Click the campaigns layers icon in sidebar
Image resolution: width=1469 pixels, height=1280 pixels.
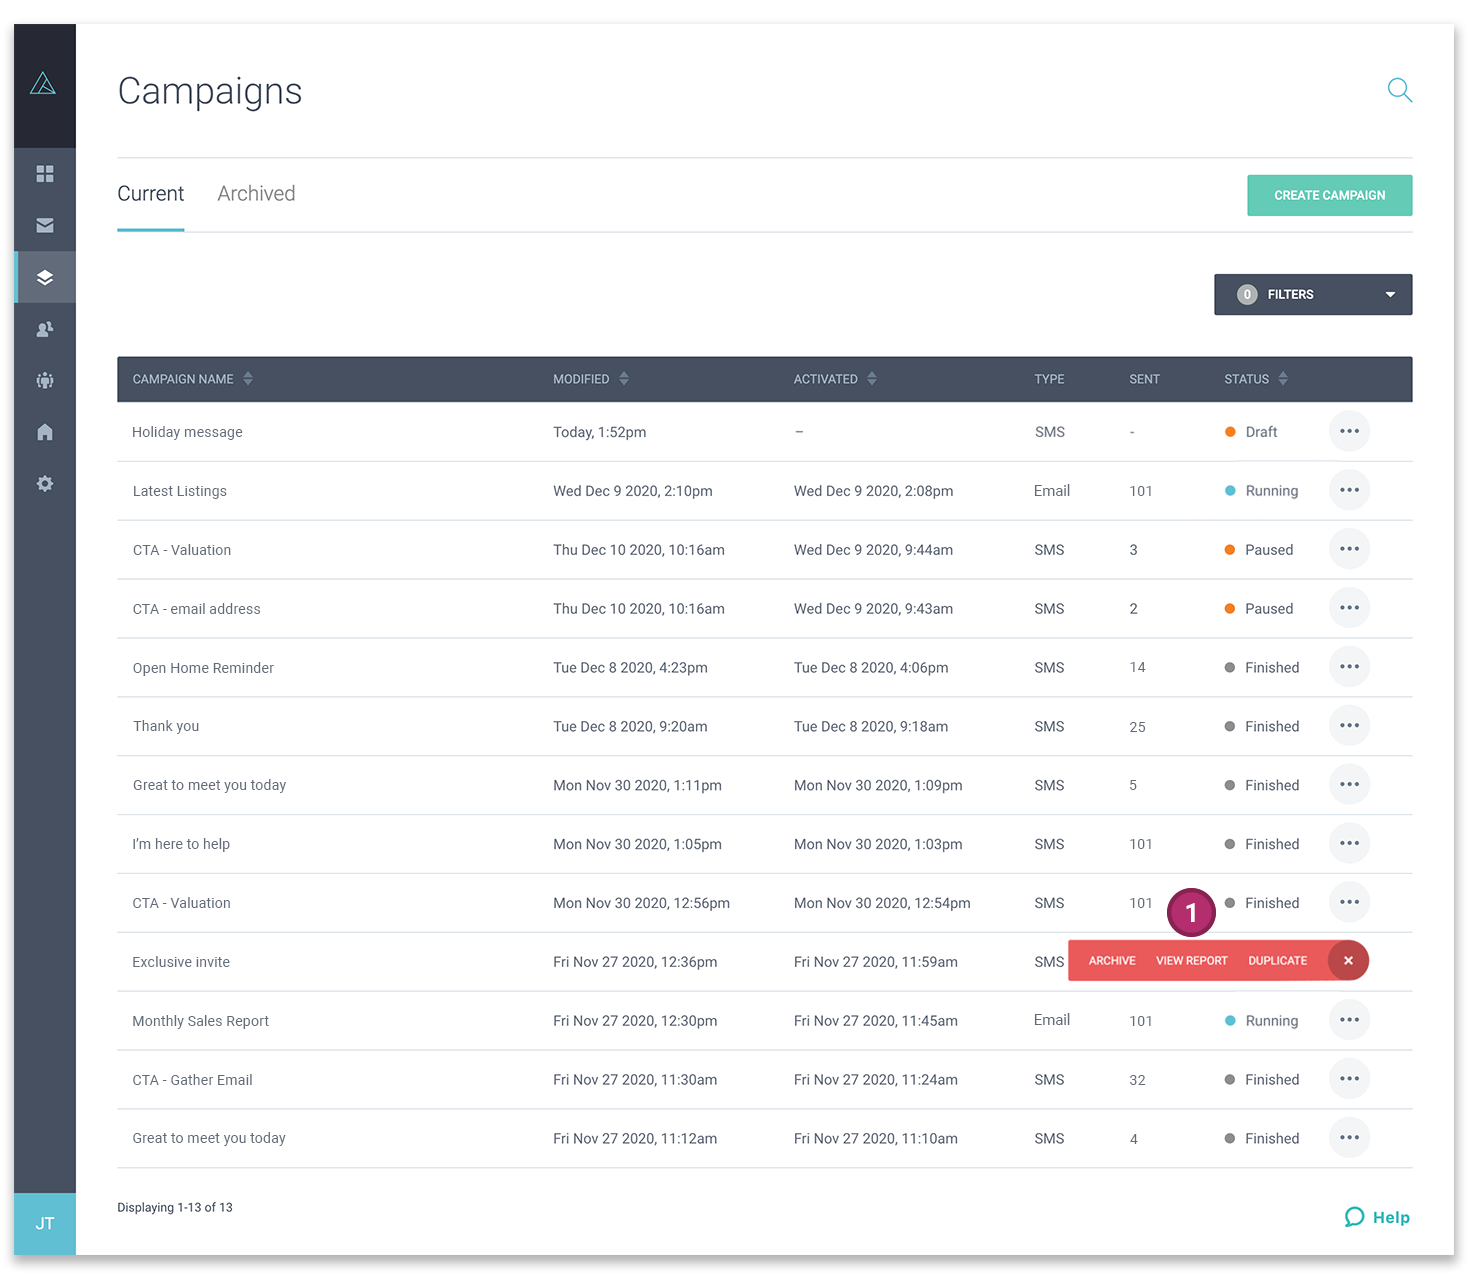[44, 277]
